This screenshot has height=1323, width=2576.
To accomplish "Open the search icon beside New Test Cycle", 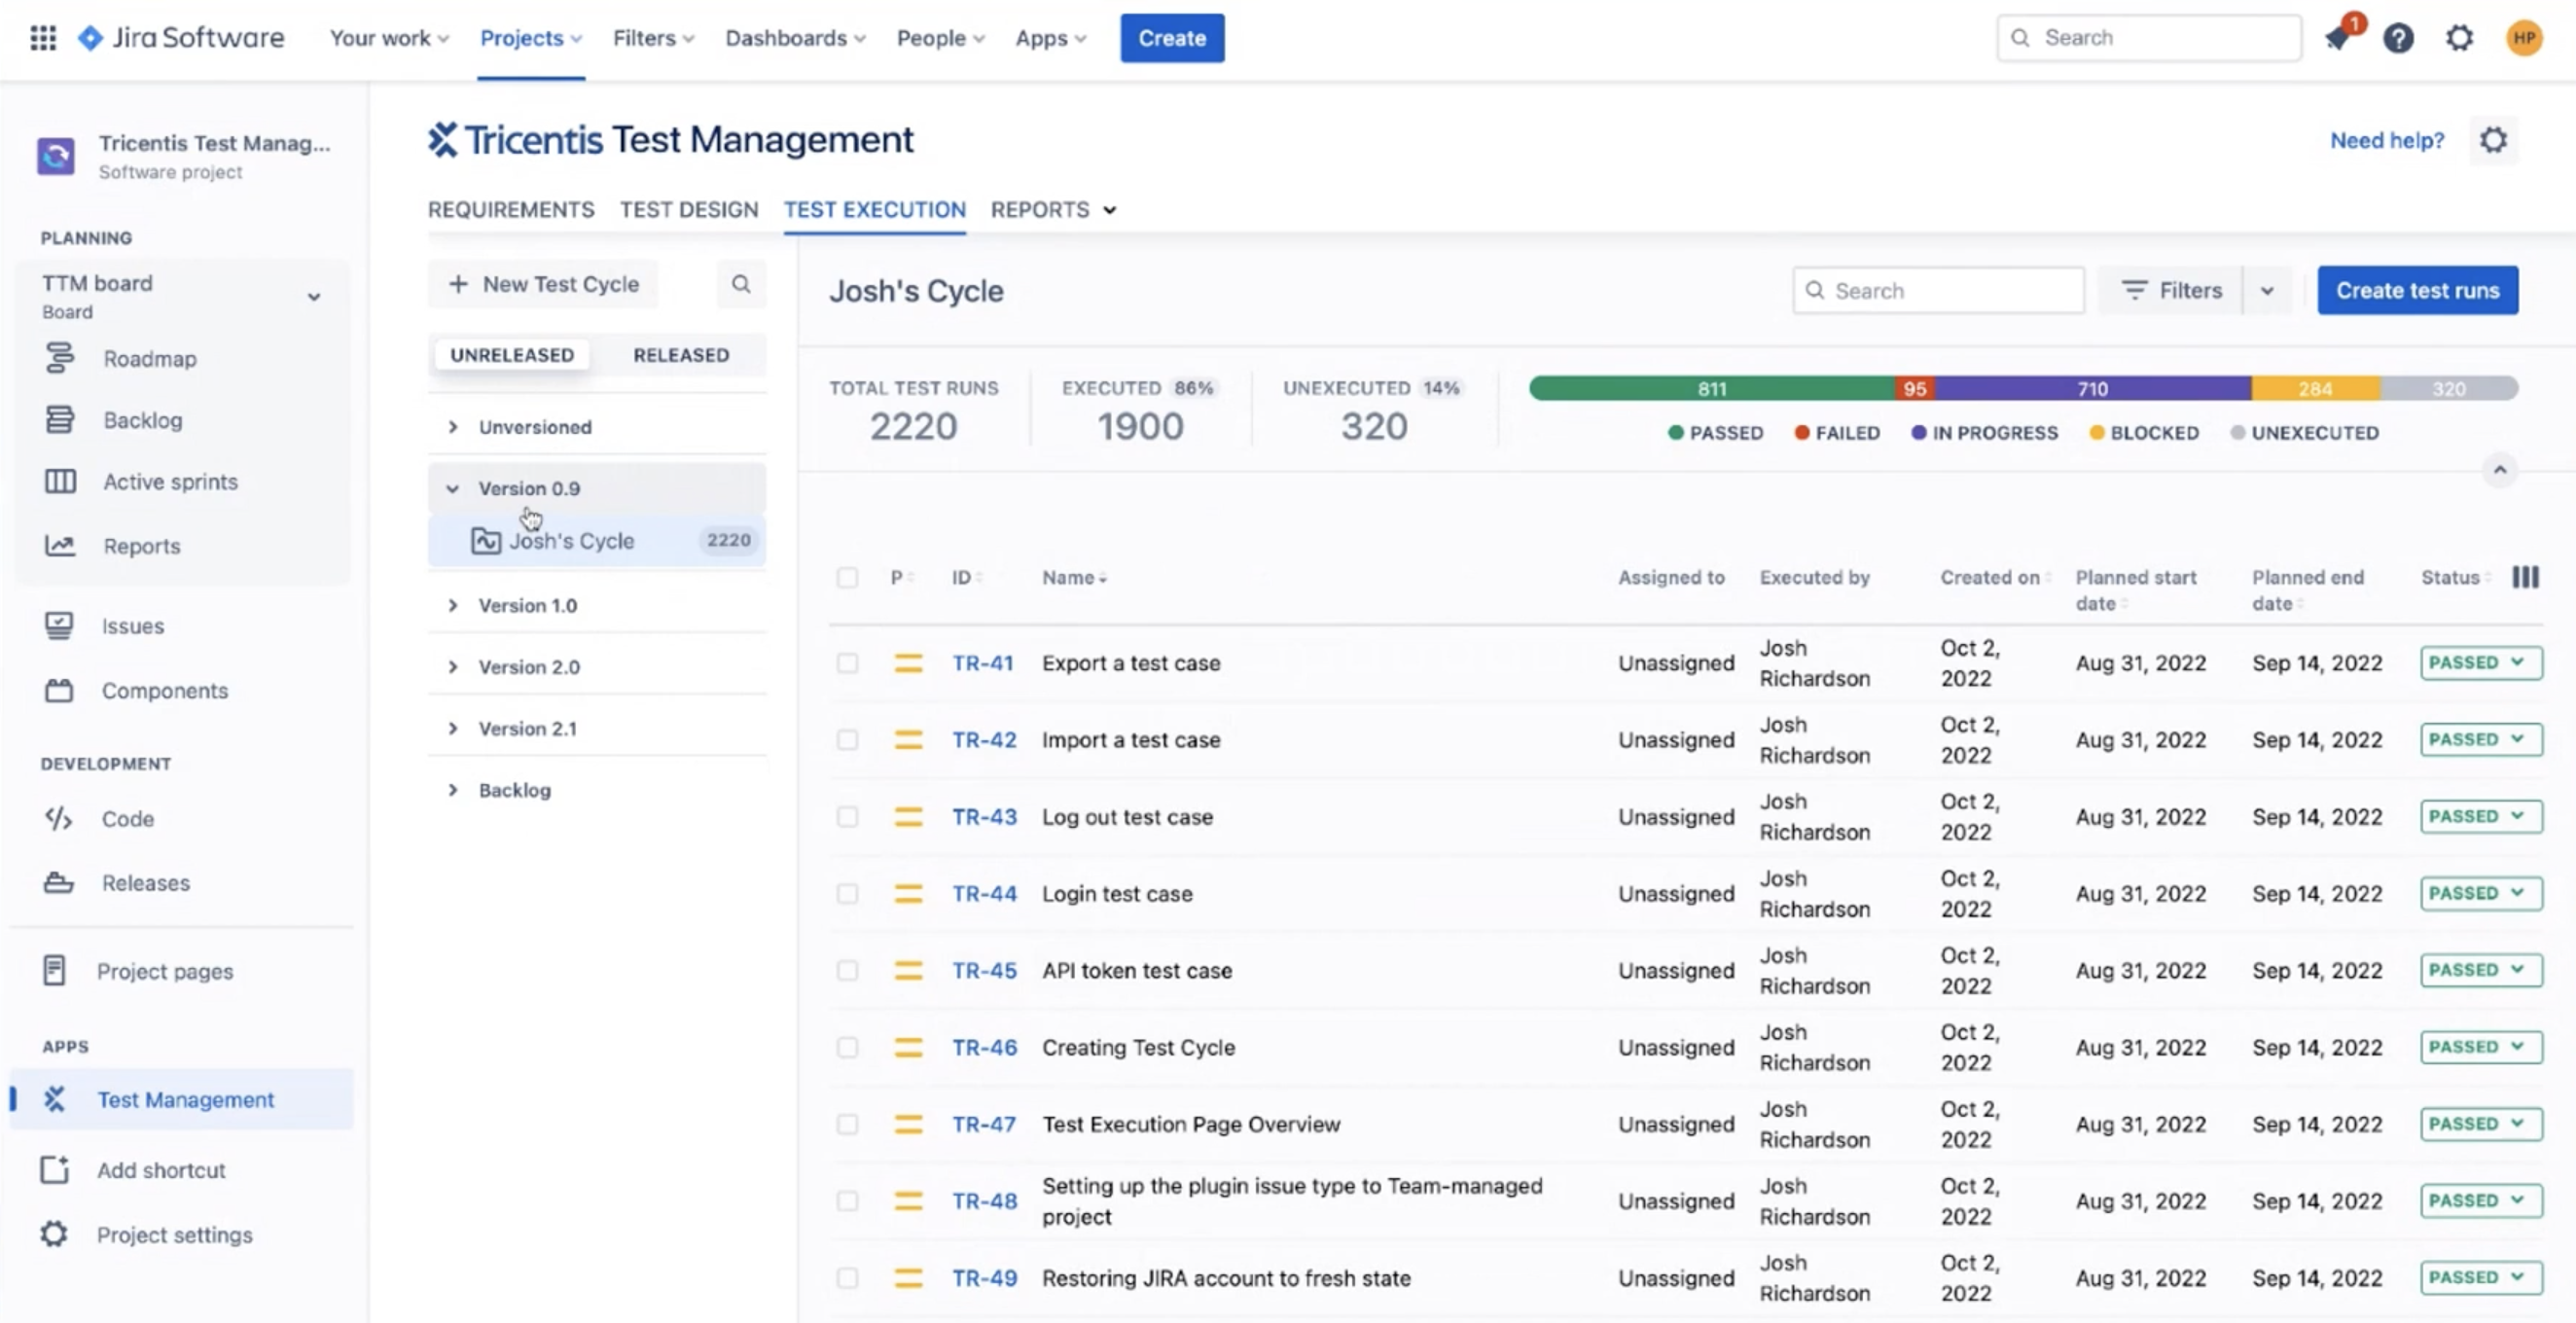I will tap(740, 284).
